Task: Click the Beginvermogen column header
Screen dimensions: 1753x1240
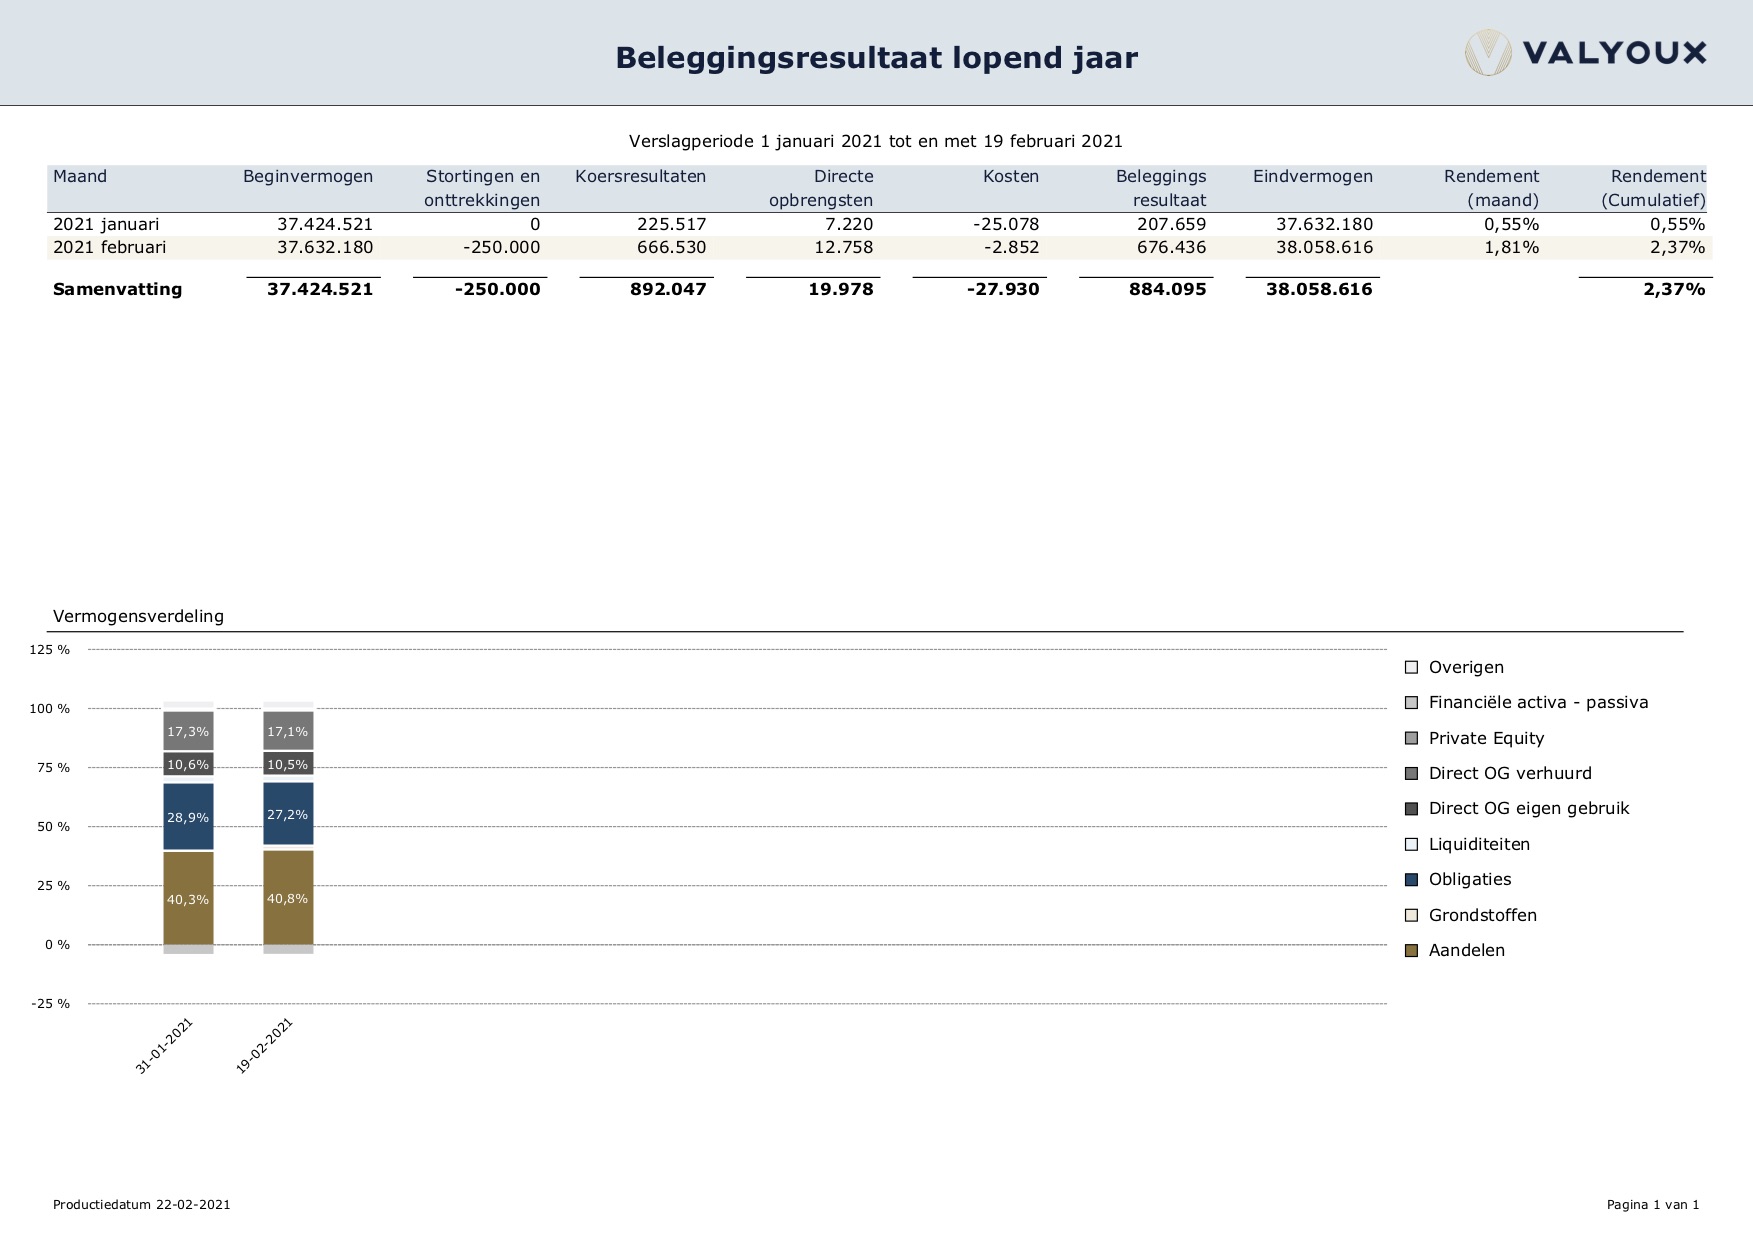Action: 308,176
